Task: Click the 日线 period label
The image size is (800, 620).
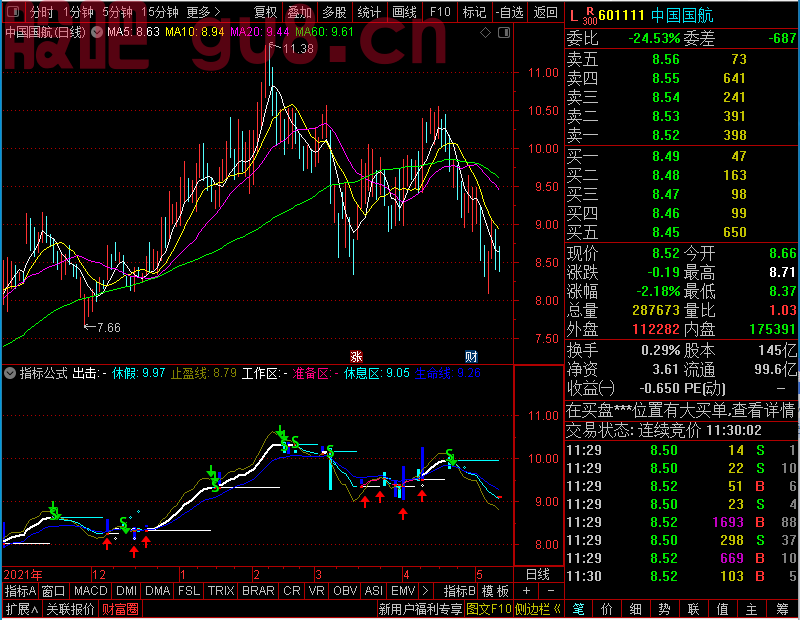Action: [537, 575]
